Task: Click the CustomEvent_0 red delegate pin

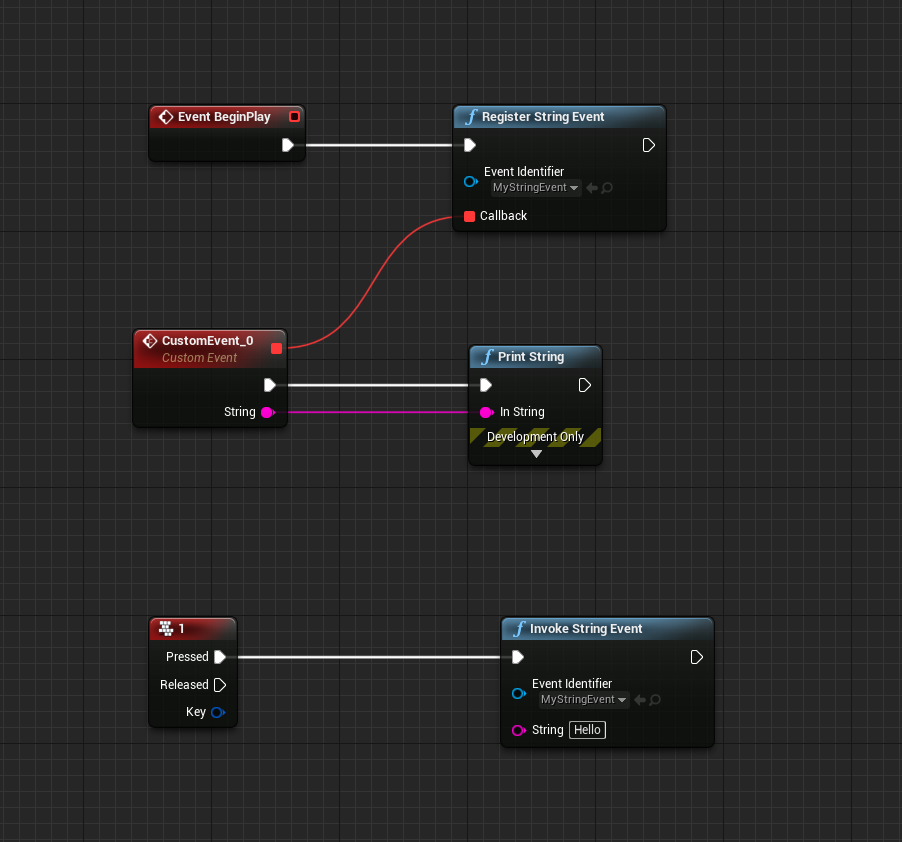Action: click(x=277, y=348)
